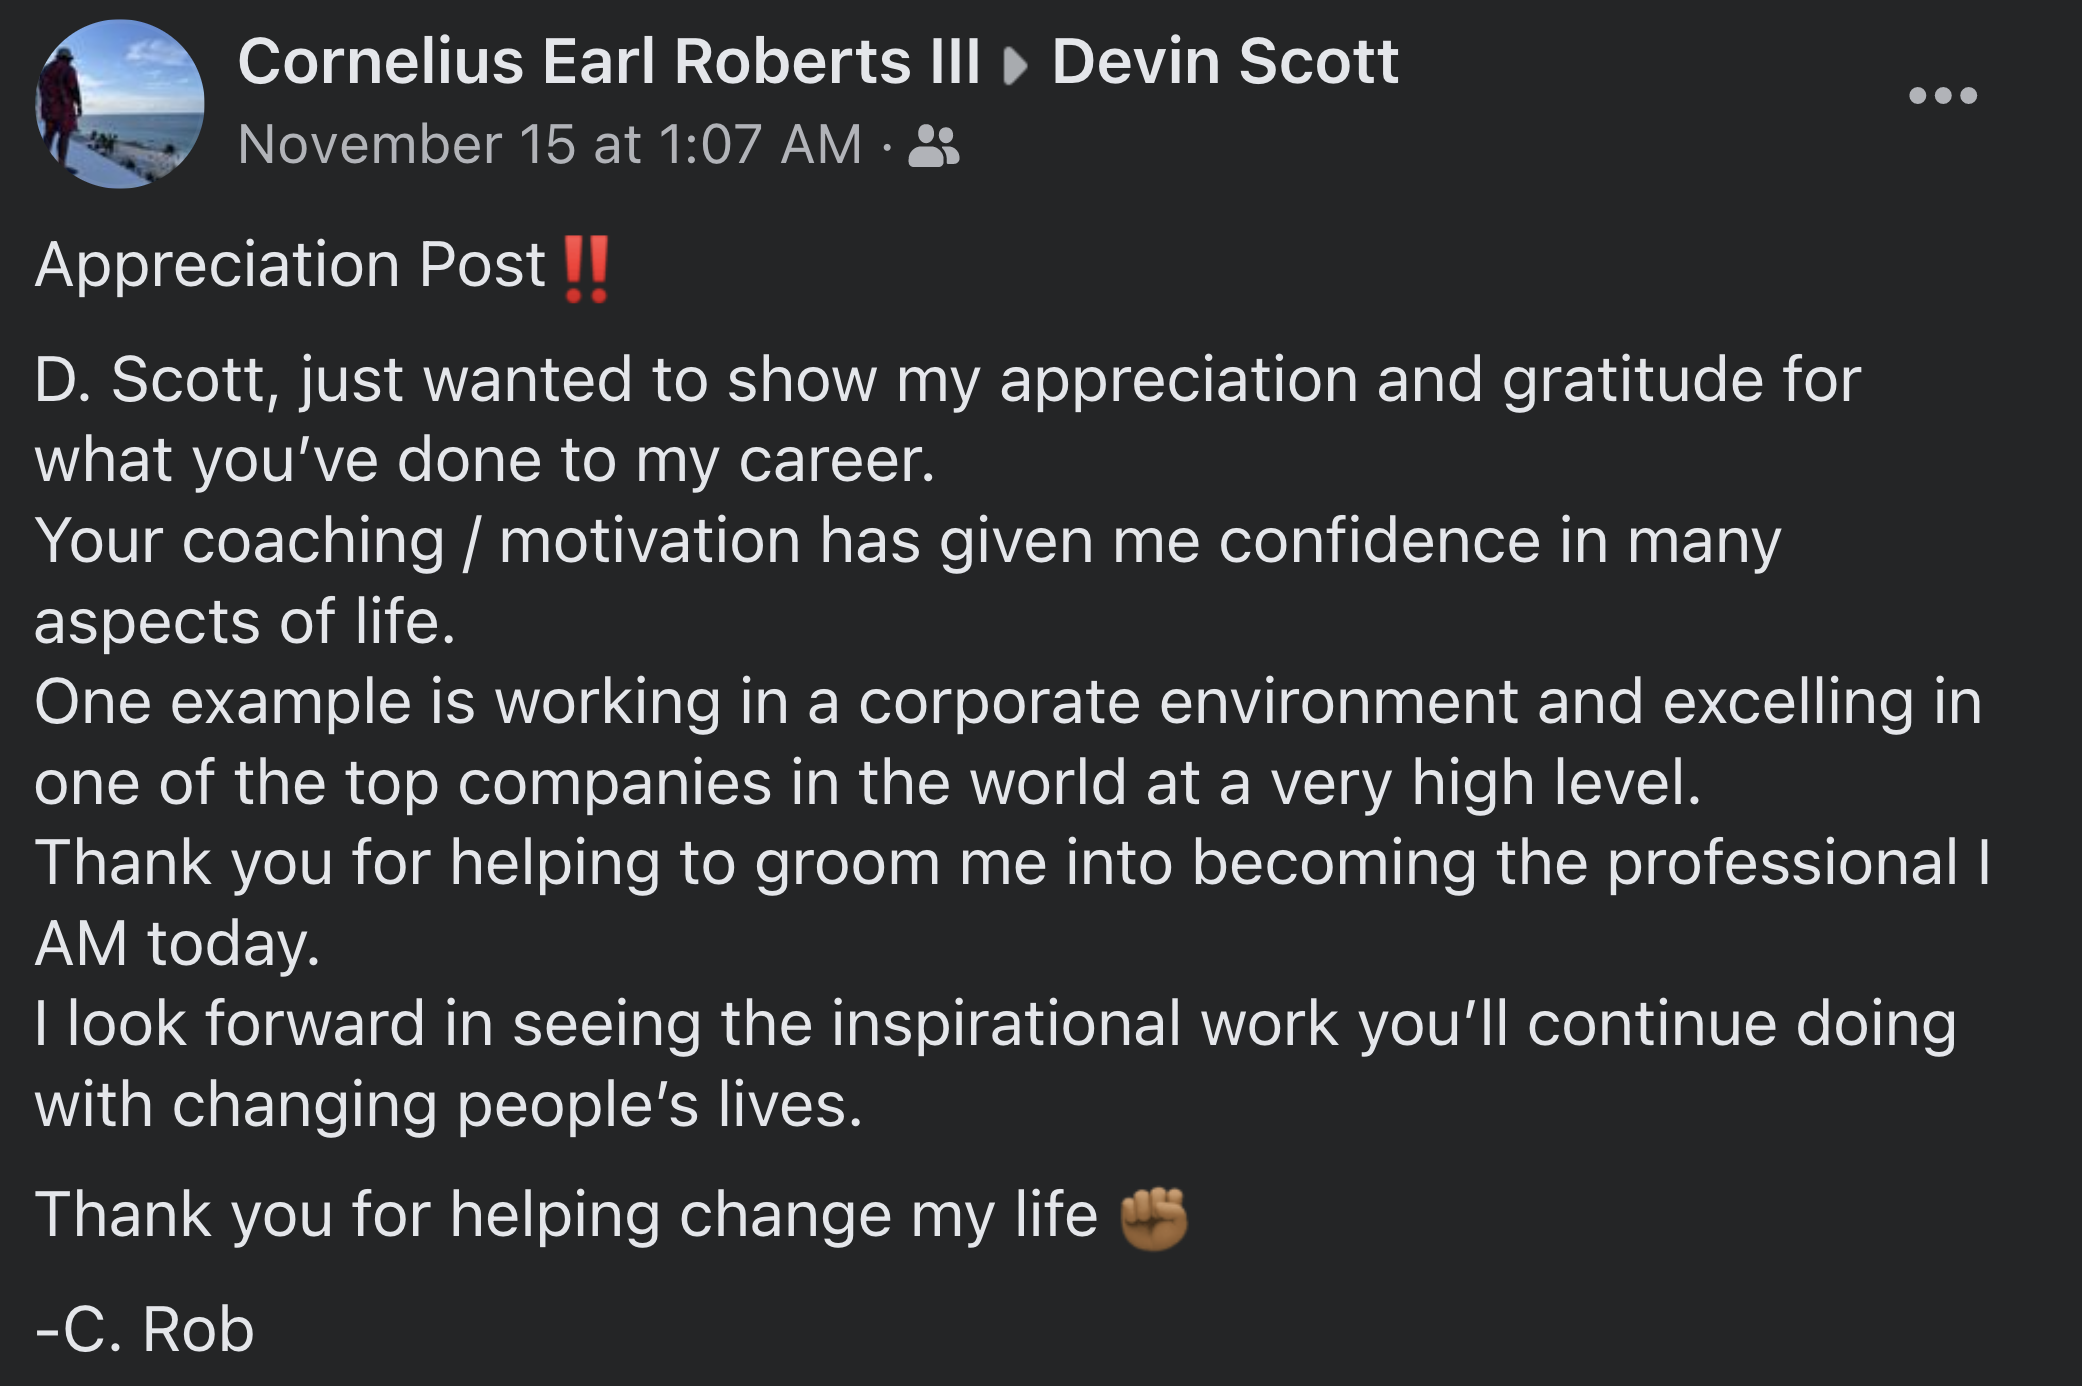Click the -C. Rob signature line

click(x=145, y=1330)
